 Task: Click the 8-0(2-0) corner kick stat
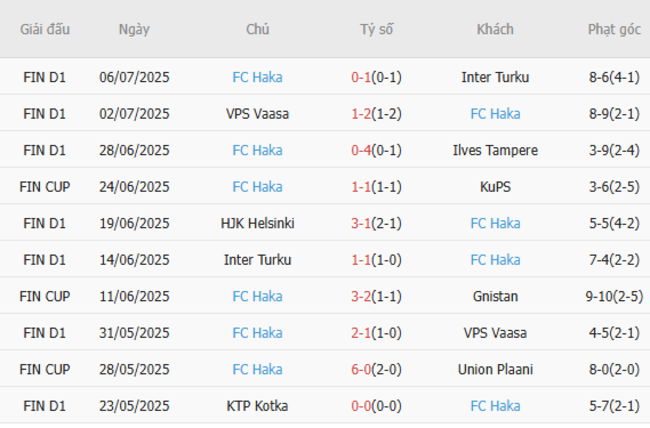(x=614, y=369)
